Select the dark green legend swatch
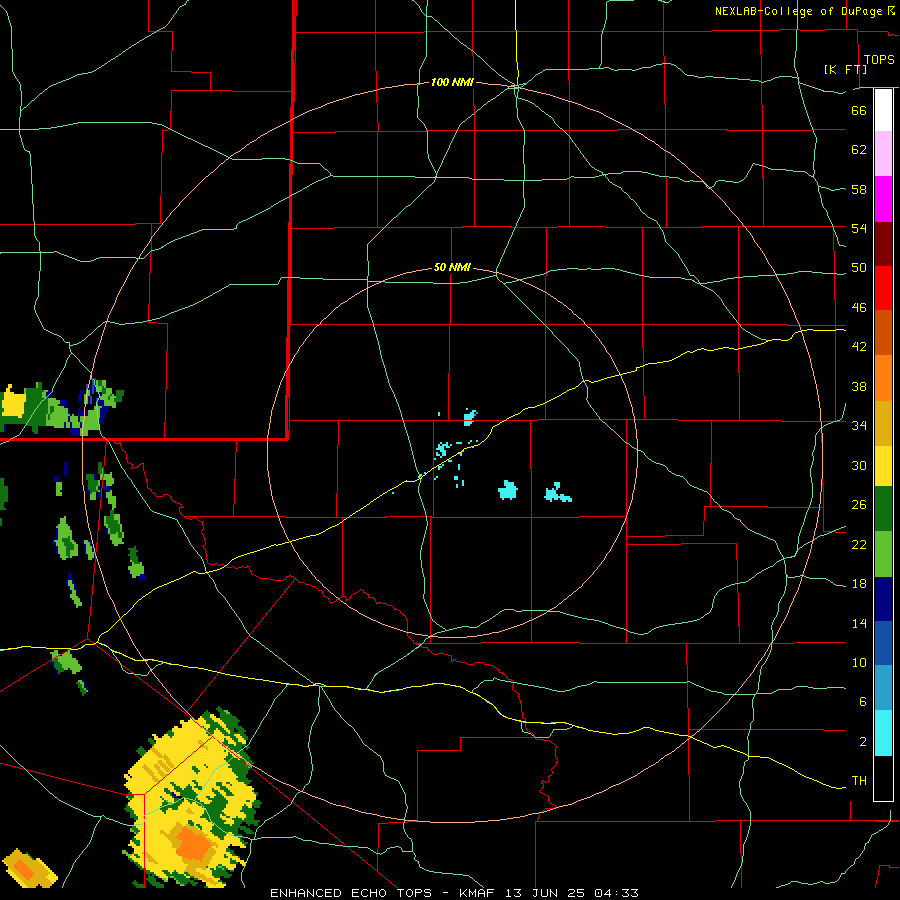900x900 pixels. 883,509
